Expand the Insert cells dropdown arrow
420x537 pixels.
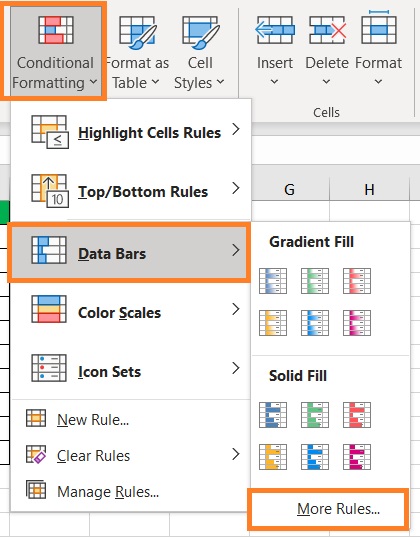(x=274, y=82)
